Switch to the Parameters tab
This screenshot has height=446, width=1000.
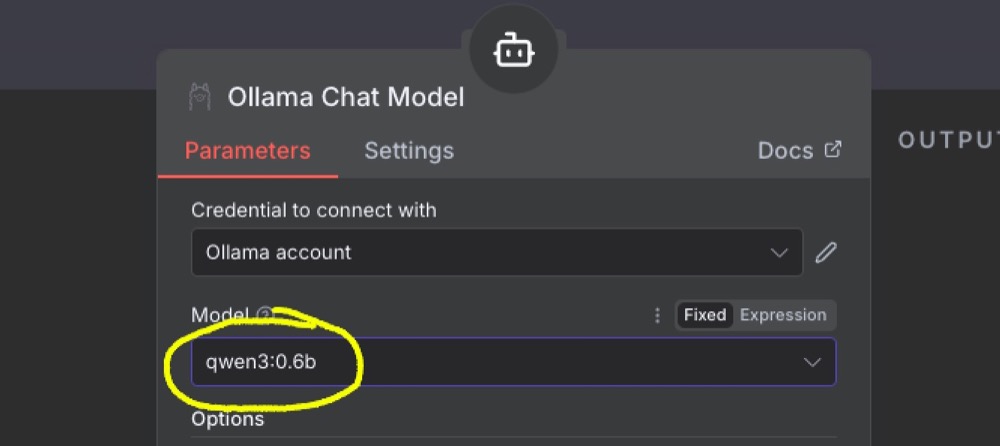[247, 151]
